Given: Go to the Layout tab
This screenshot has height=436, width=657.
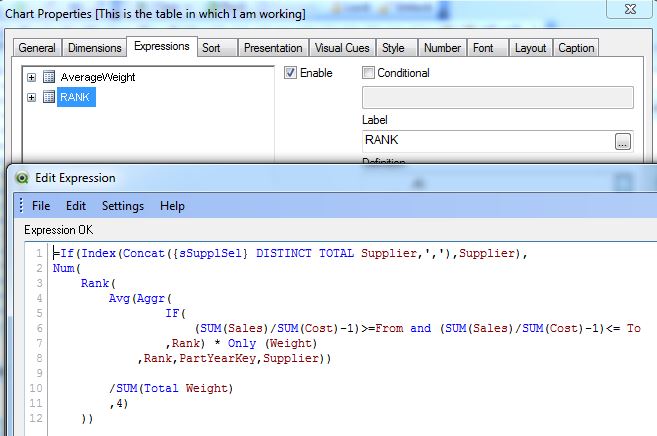Looking at the screenshot, I should click(530, 48).
